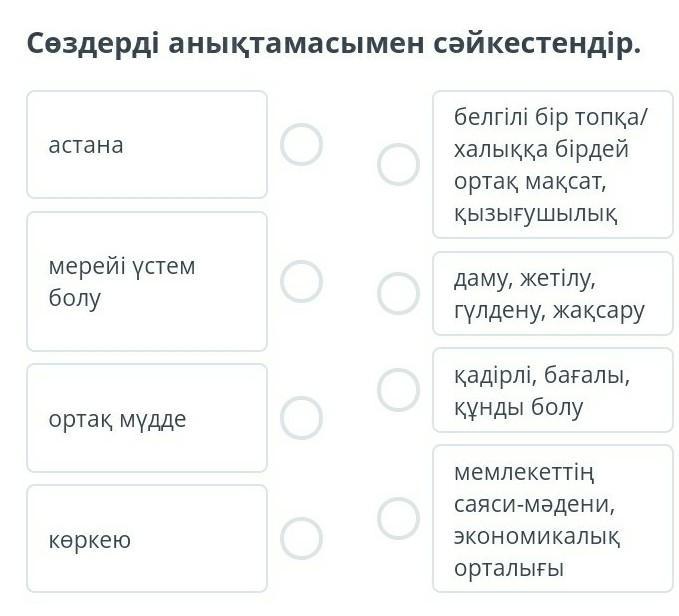679x616 pixels.
Task: Pick the 'даму, жетілу, гүлдену, жақсару' definition card
Action: [x=552, y=294]
